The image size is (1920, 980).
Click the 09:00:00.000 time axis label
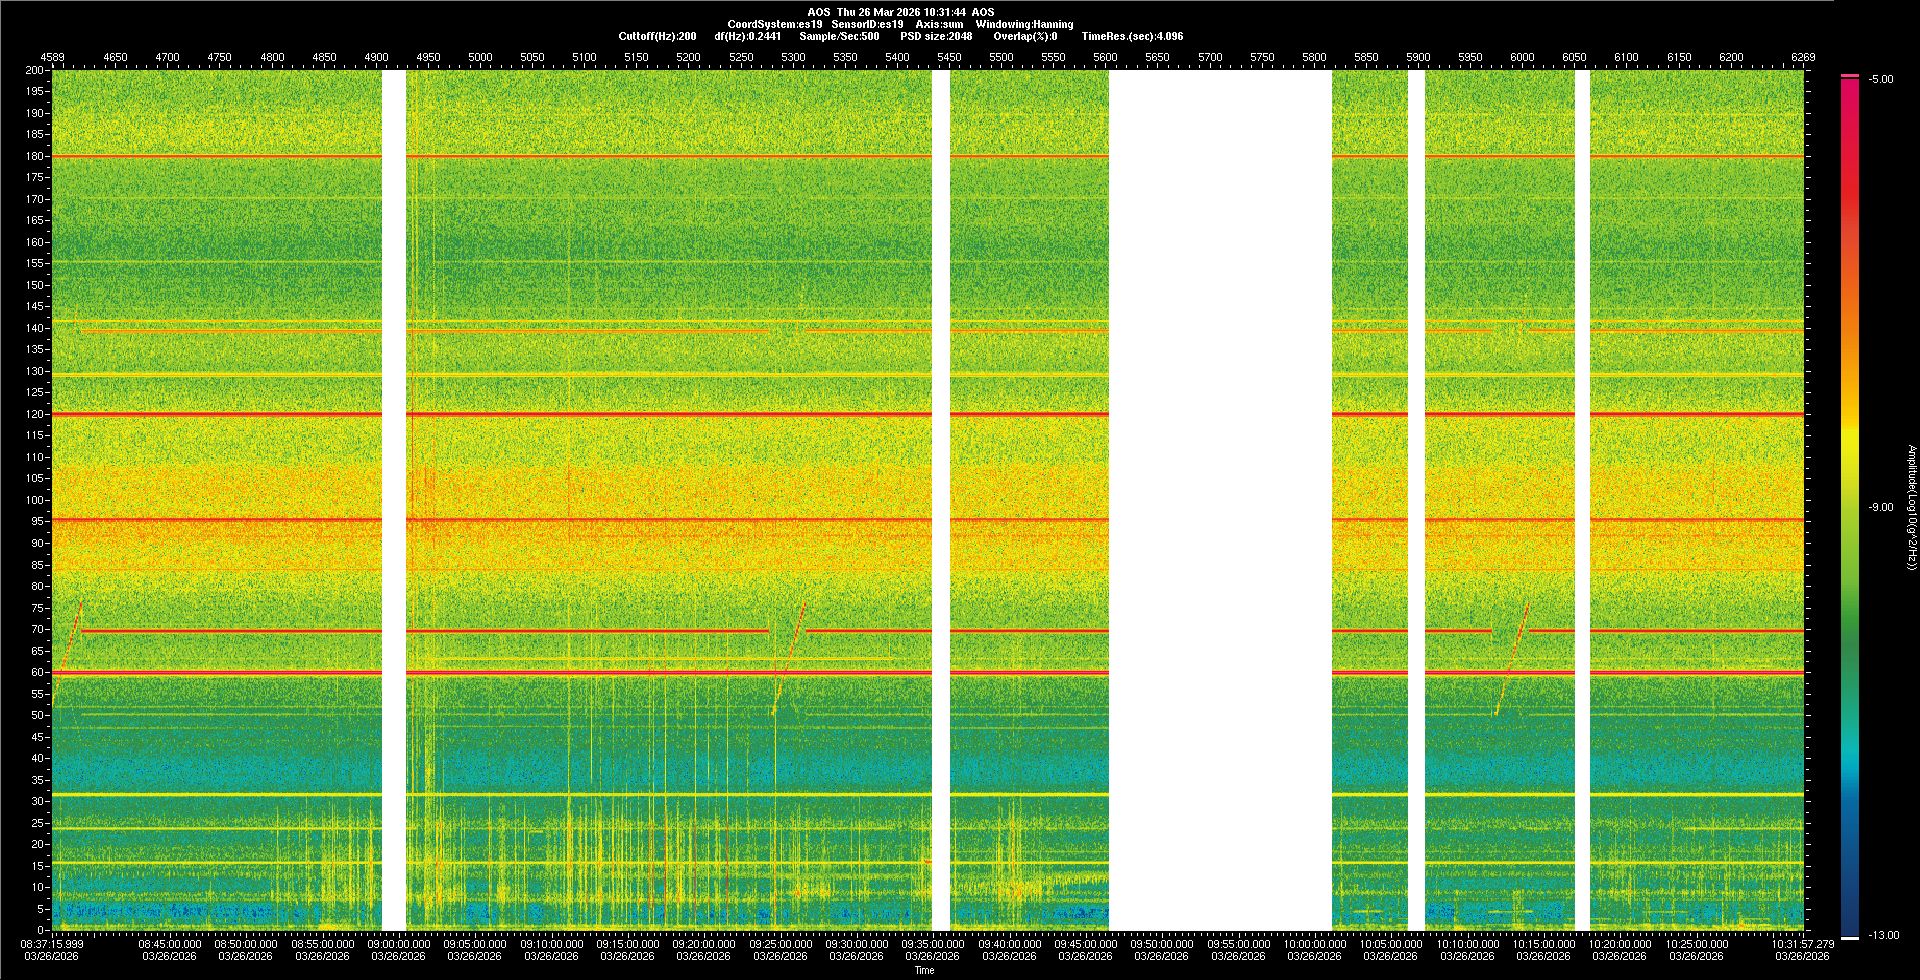(398, 943)
